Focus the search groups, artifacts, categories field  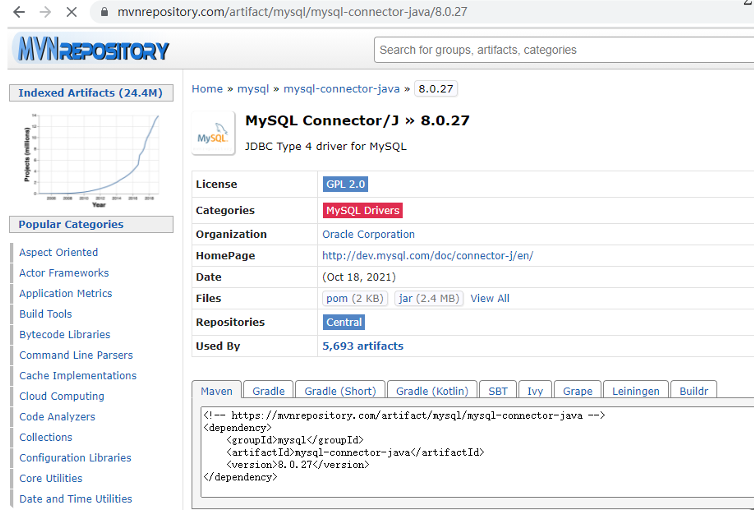pos(564,50)
